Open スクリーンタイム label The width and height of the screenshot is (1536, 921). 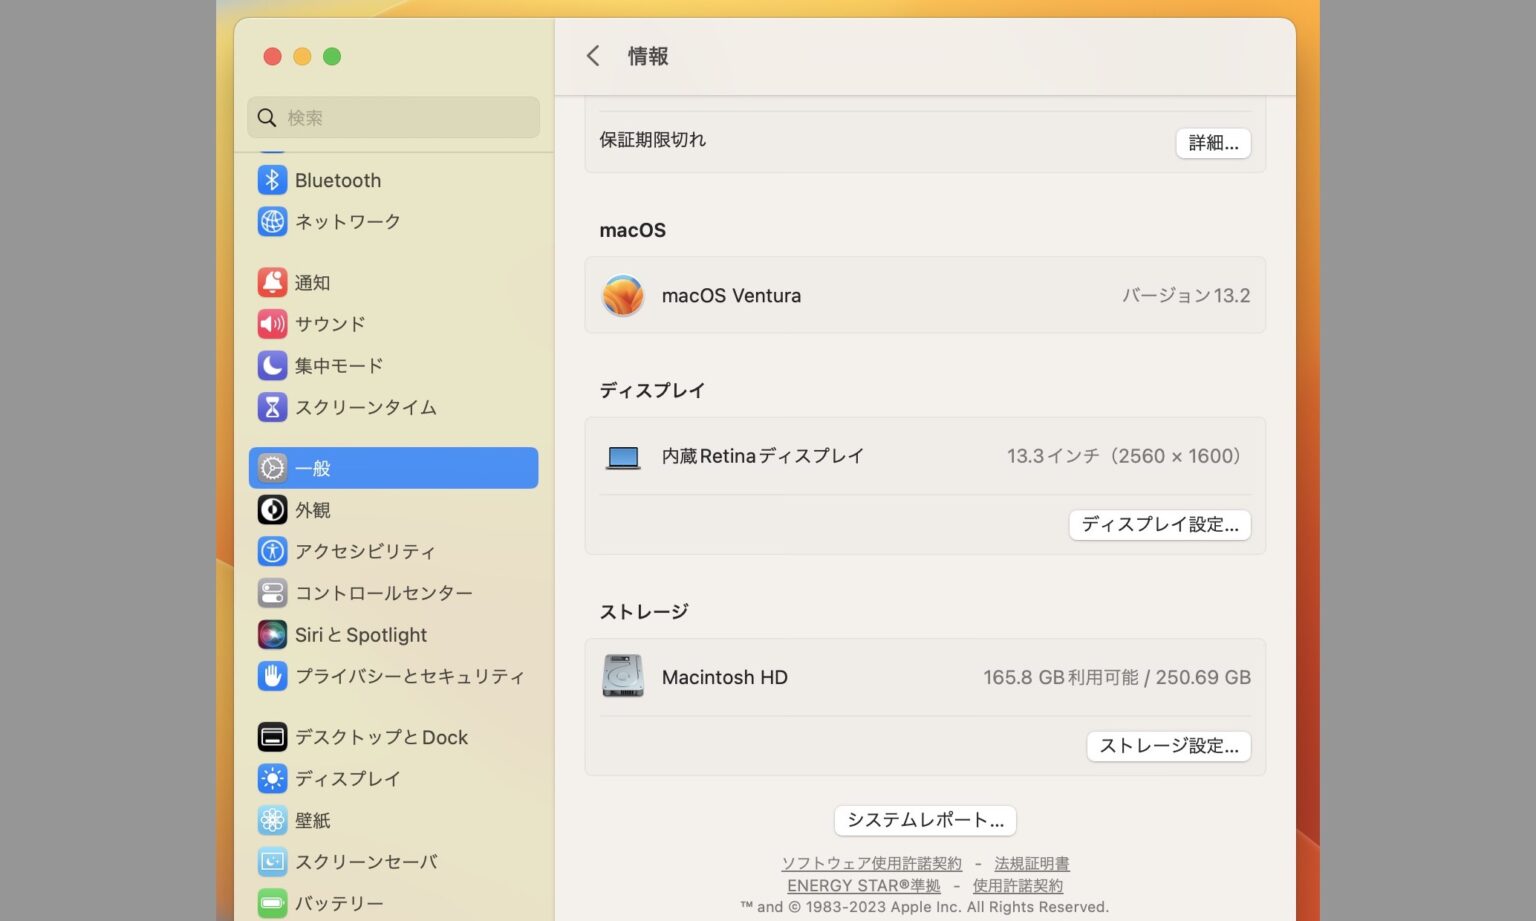[x=366, y=407]
